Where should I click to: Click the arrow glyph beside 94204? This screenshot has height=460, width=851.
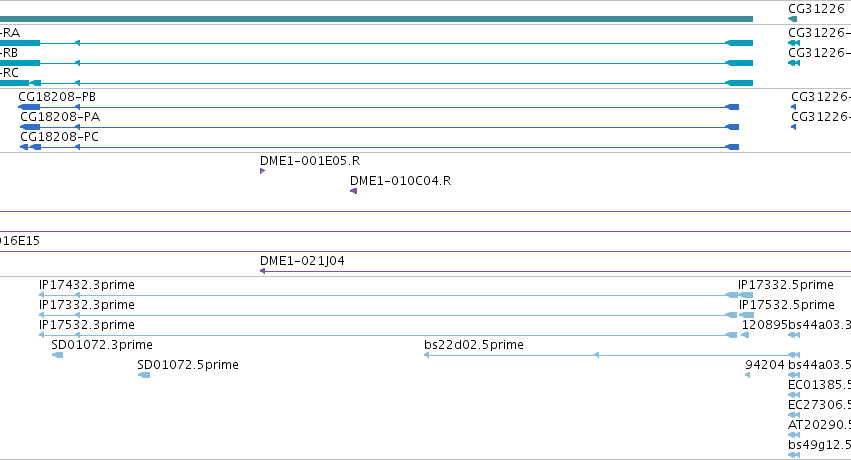747,375
